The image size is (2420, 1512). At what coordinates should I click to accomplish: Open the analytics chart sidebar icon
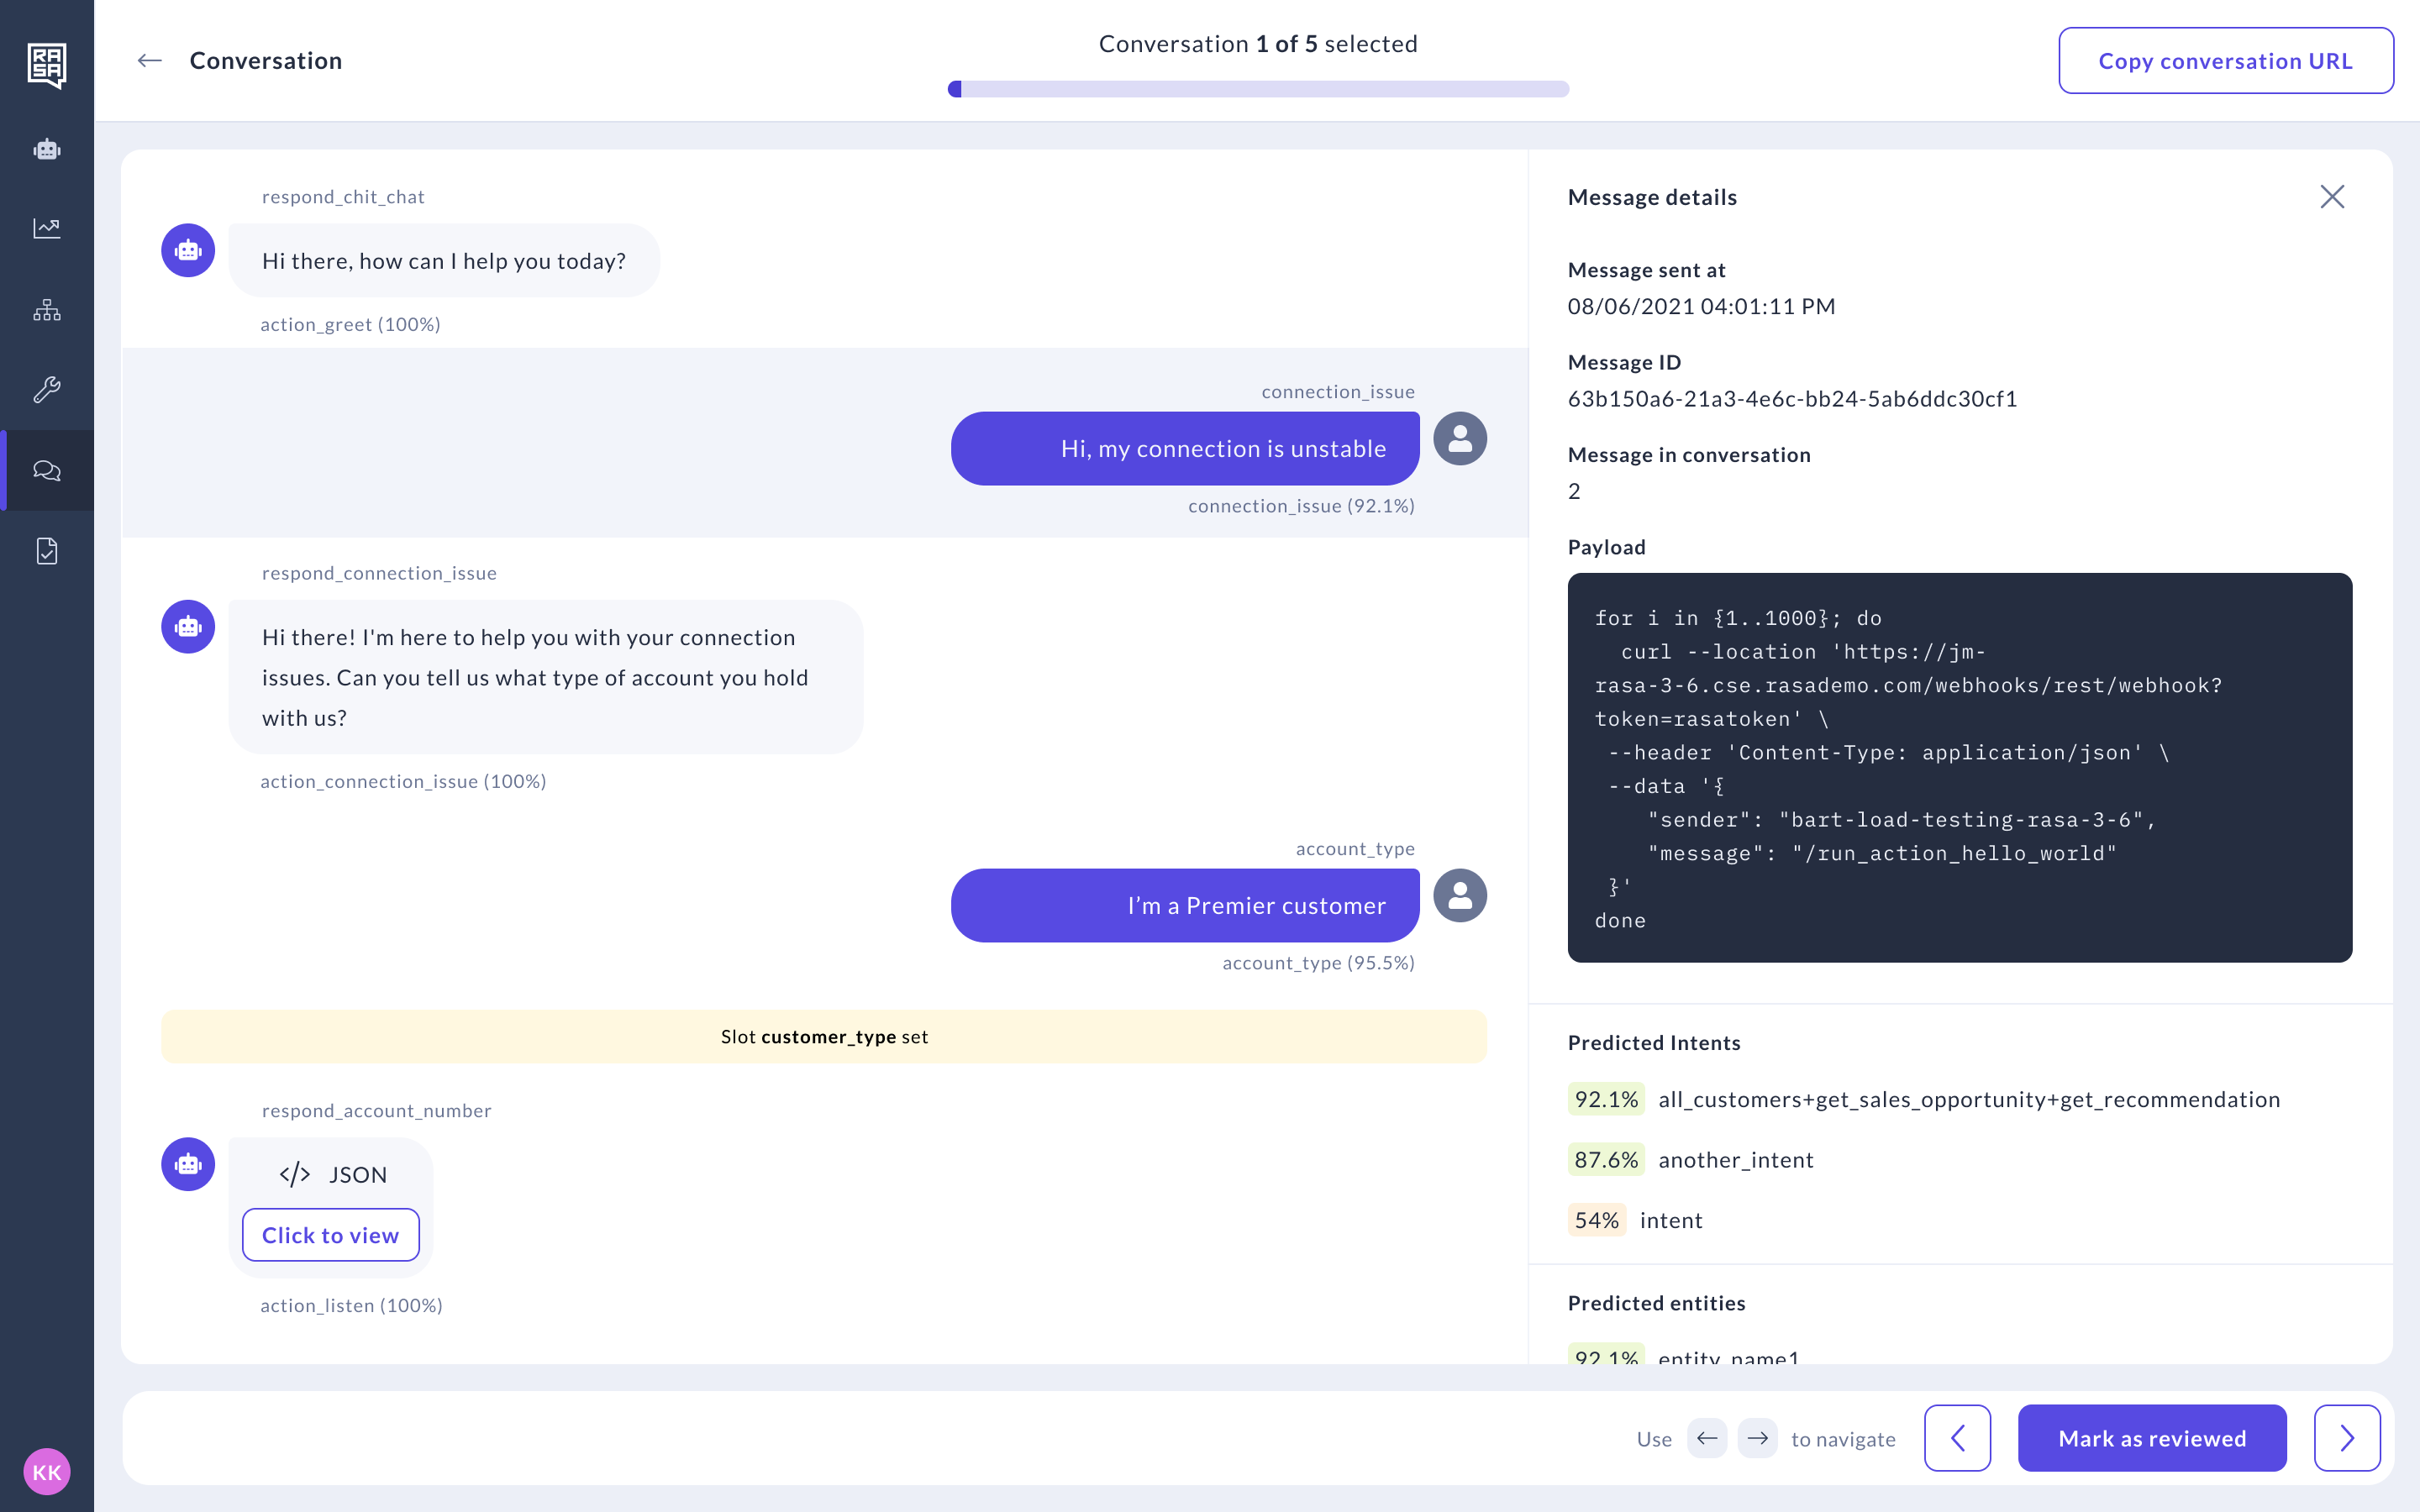point(47,228)
